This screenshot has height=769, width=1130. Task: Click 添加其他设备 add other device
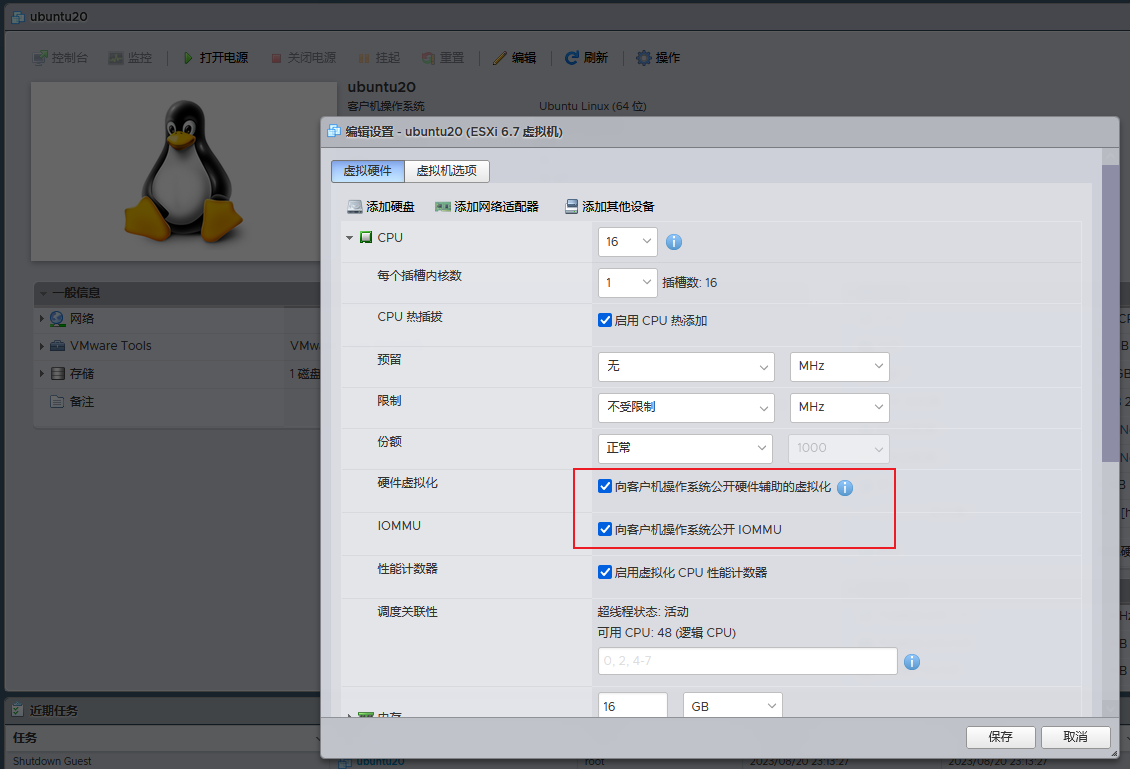click(x=610, y=207)
